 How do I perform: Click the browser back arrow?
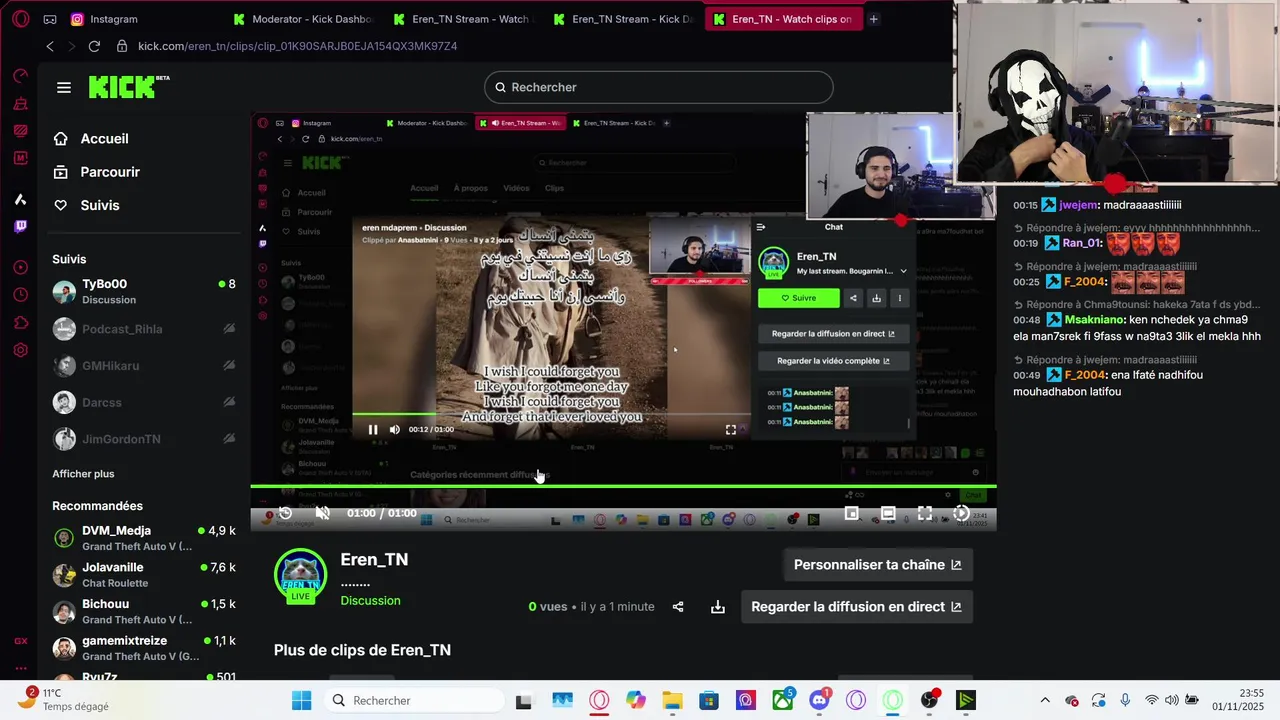[50, 46]
